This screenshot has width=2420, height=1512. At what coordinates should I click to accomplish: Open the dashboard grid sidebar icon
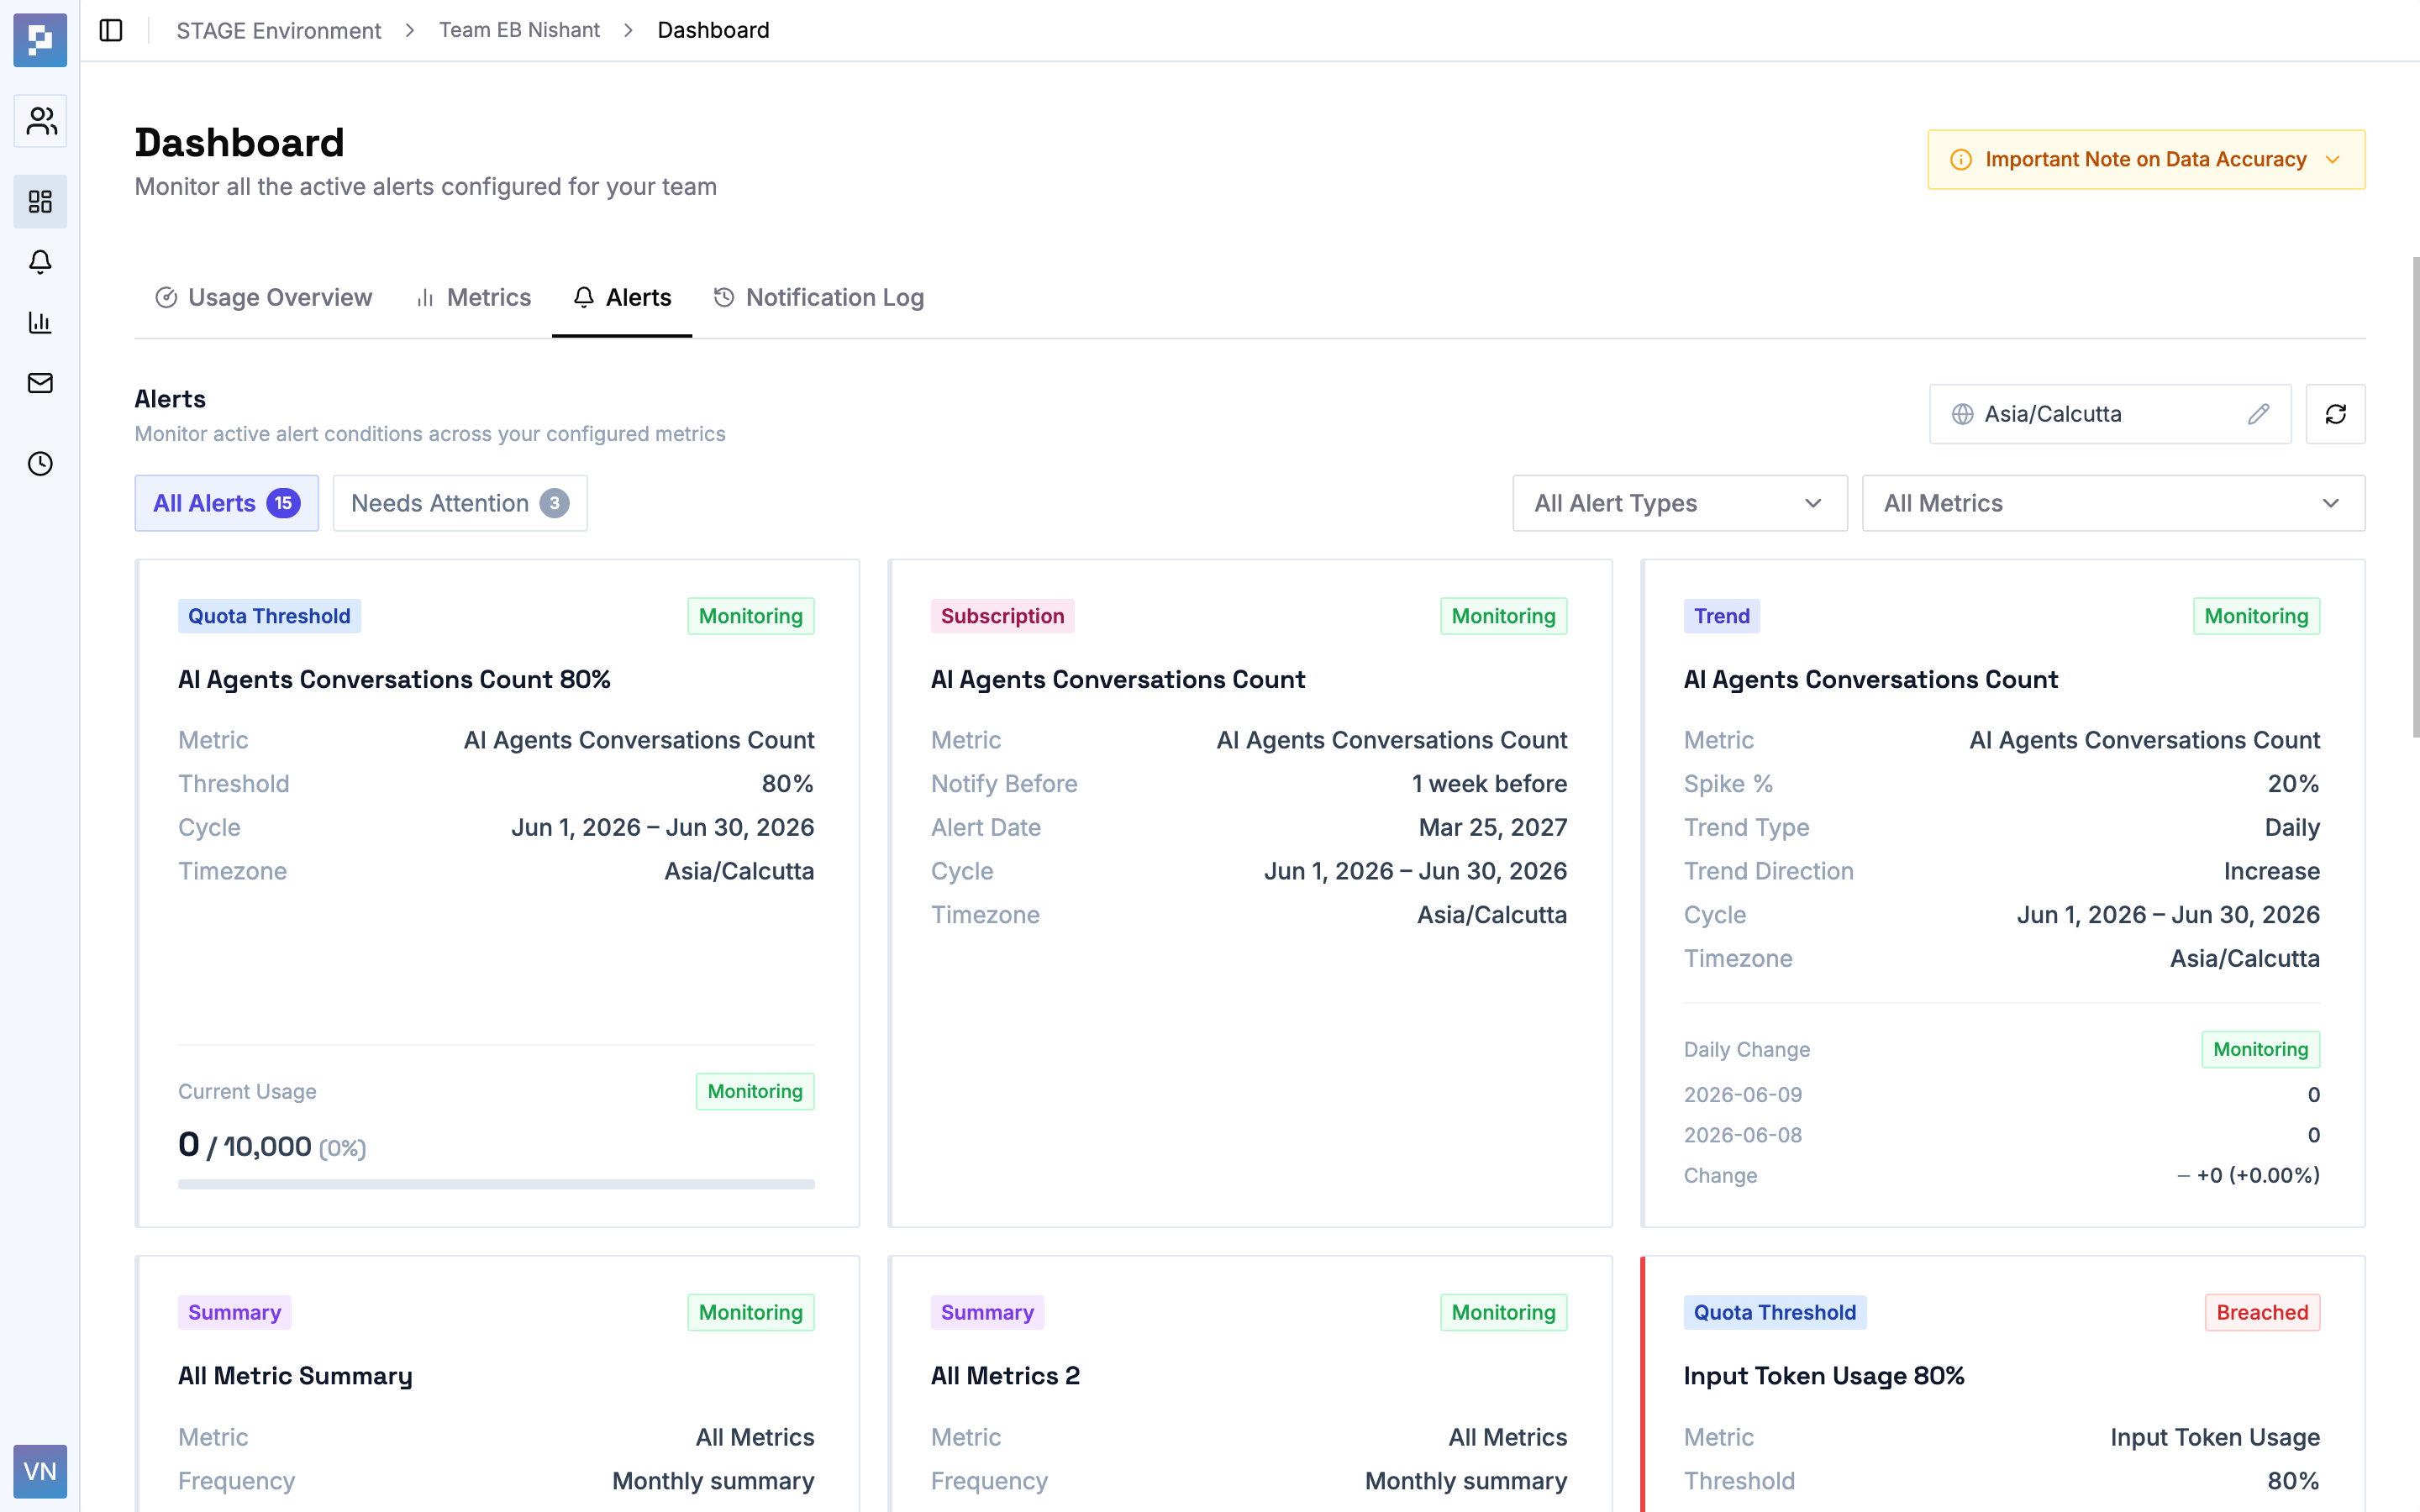tap(40, 202)
